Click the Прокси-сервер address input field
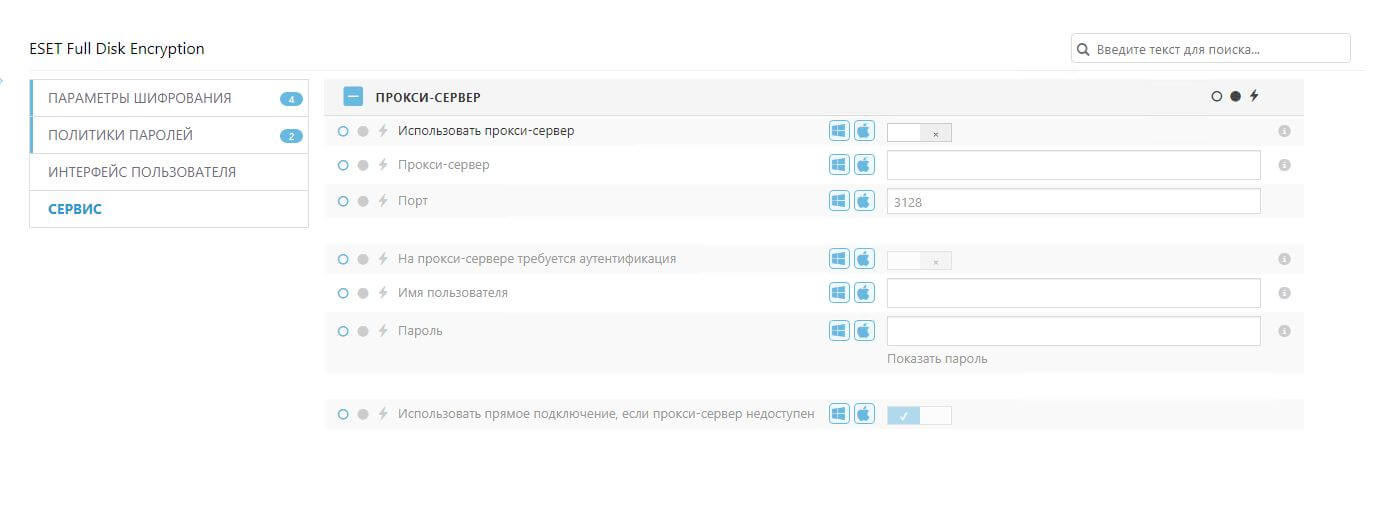The image size is (1390, 517). pyautogui.click(x=1073, y=165)
